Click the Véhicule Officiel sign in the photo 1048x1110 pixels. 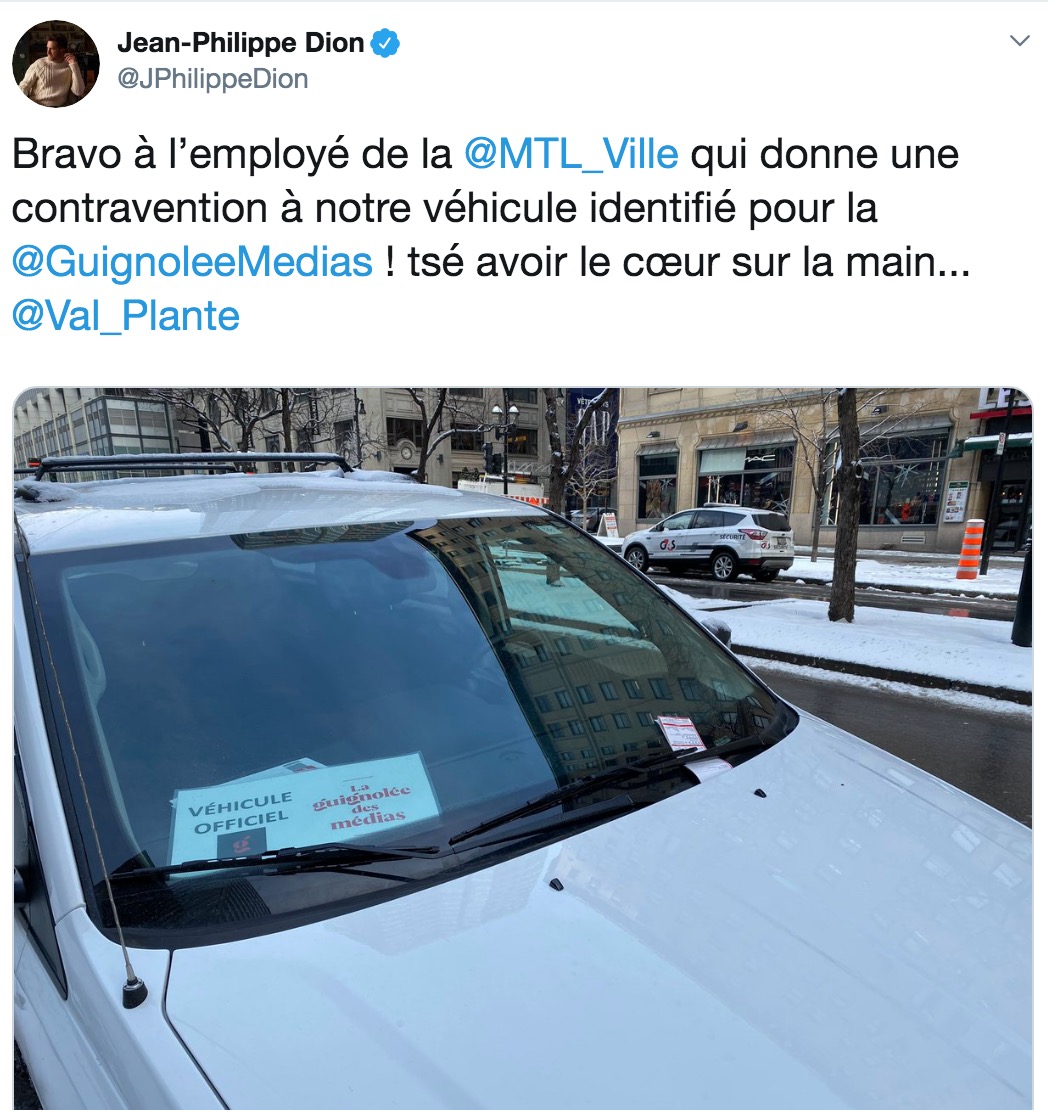pyautogui.click(x=241, y=813)
